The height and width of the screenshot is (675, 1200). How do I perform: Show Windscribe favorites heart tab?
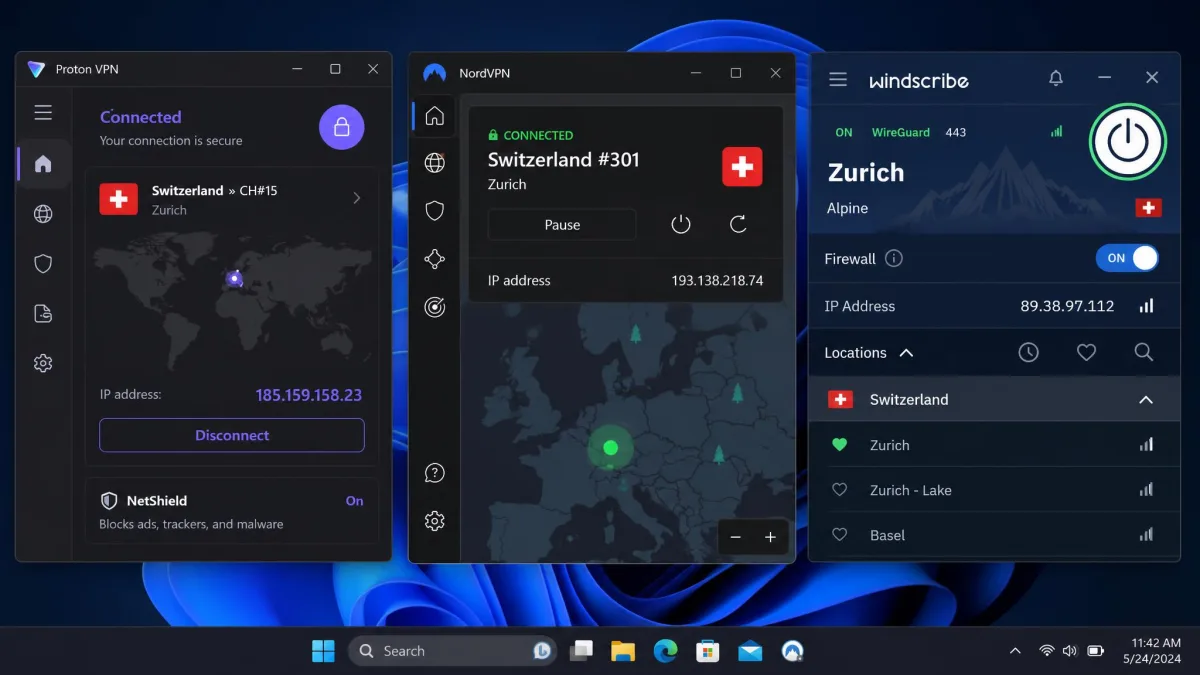pyautogui.click(x=1086, y=352)
